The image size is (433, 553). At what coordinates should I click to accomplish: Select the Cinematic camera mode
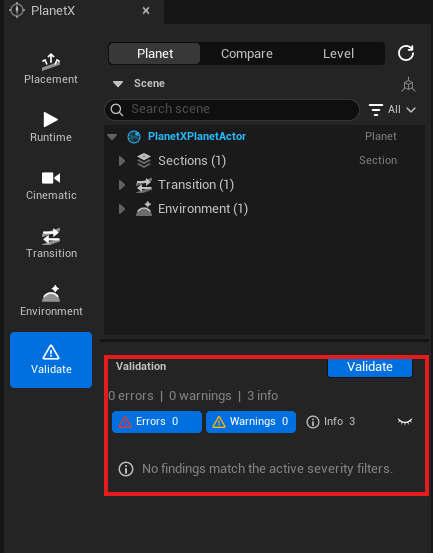coord(51,185)
